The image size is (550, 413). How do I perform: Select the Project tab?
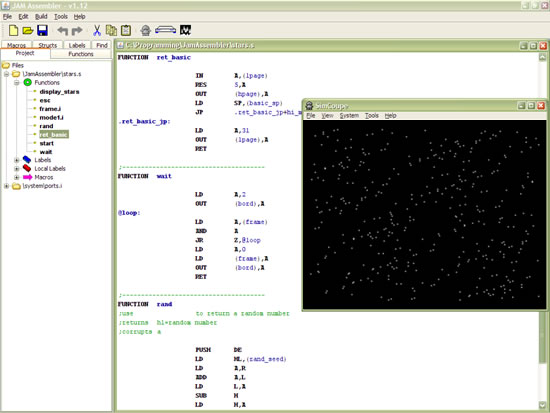click(25, 53)
